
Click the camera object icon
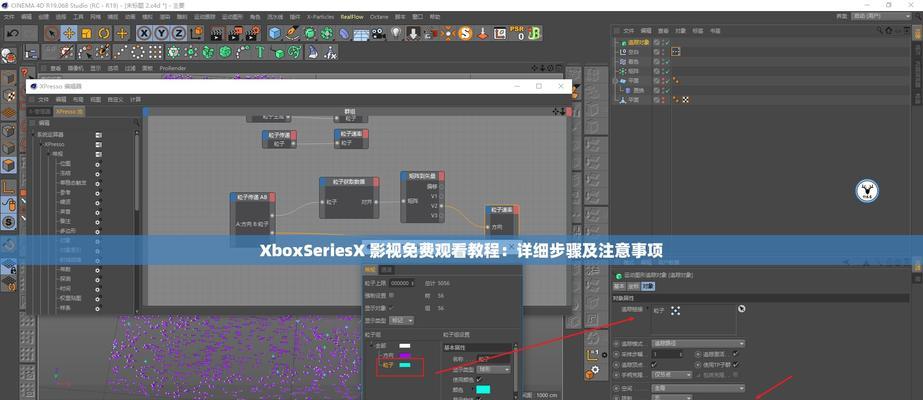pos(378,34)
